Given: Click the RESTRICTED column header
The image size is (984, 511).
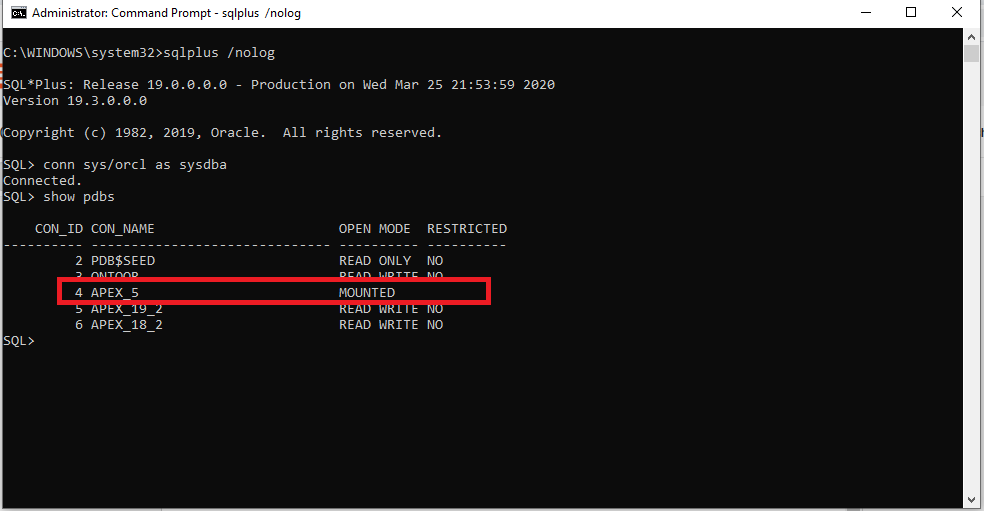Looking at the screenshot, I should 466,229.
